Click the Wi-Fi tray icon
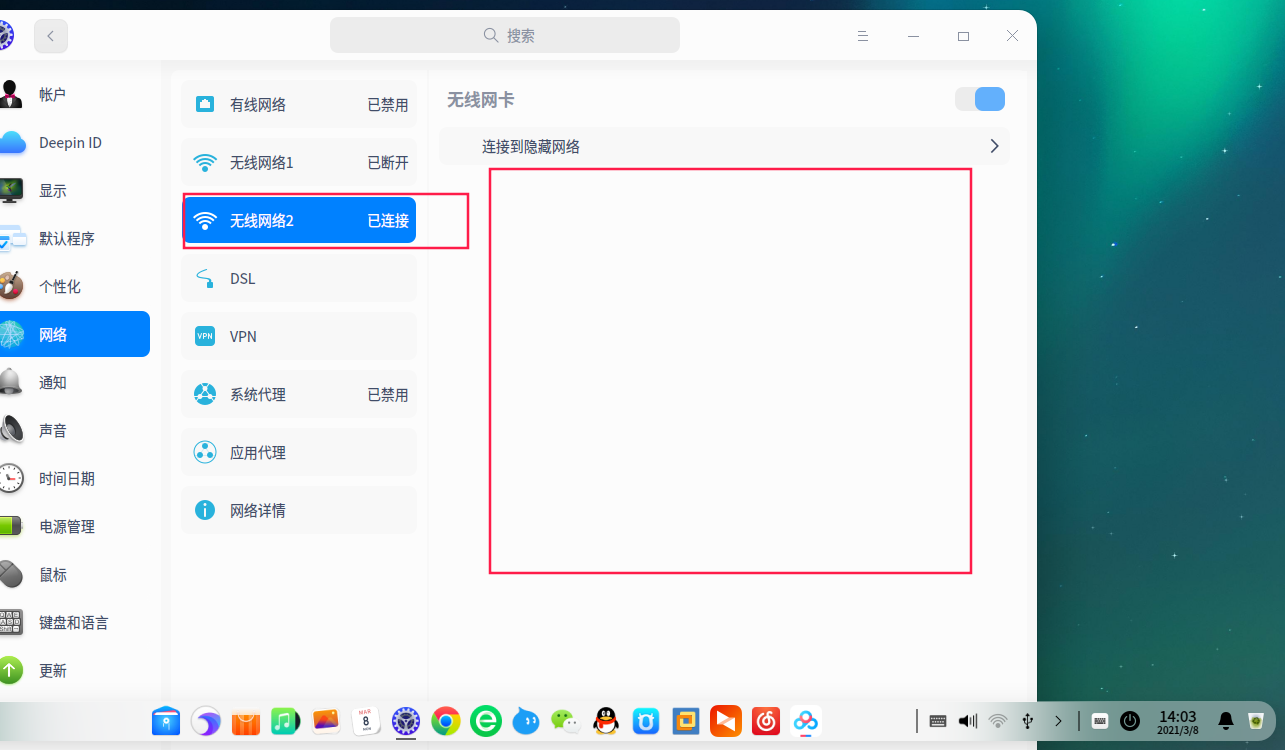 point(998,720)
